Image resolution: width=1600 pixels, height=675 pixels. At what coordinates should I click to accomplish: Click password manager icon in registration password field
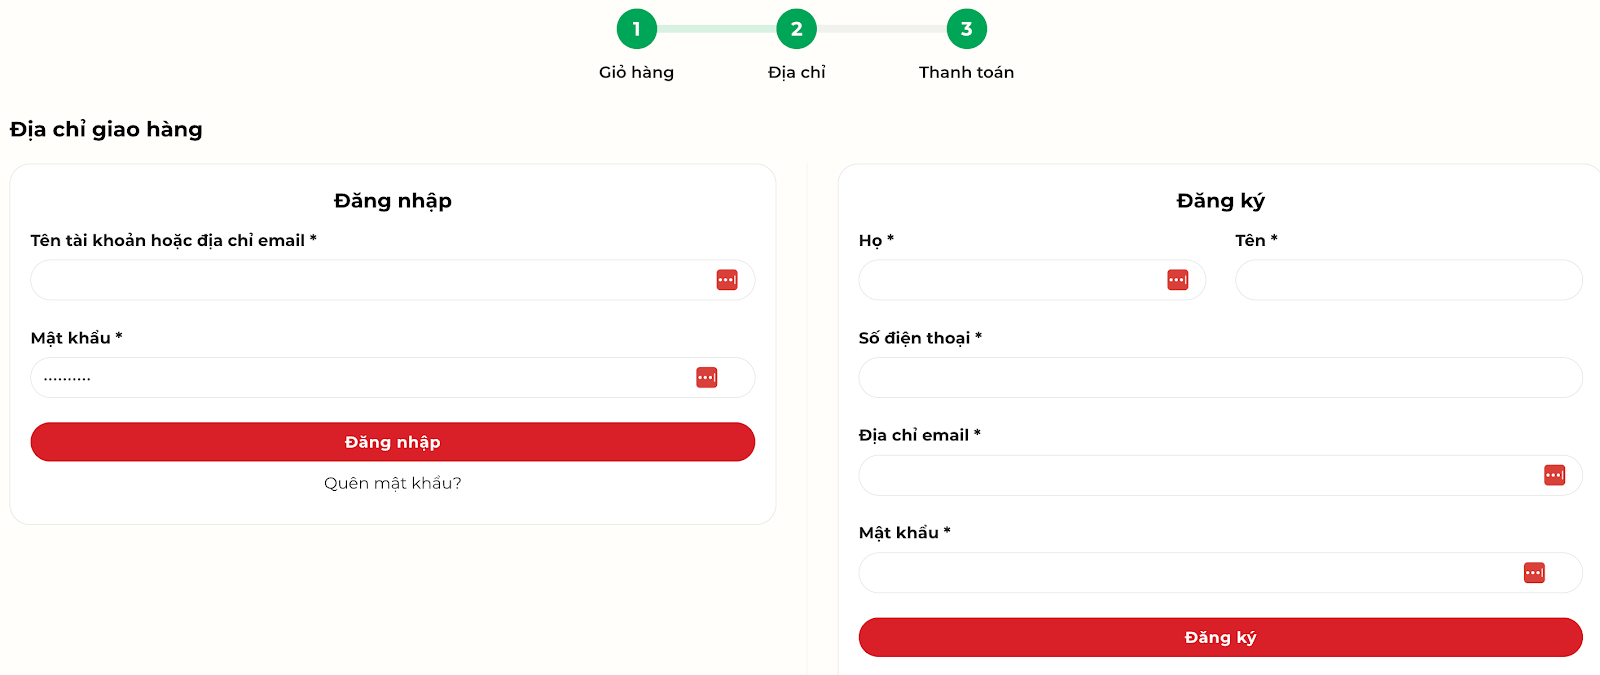[x=1534, y=573]
